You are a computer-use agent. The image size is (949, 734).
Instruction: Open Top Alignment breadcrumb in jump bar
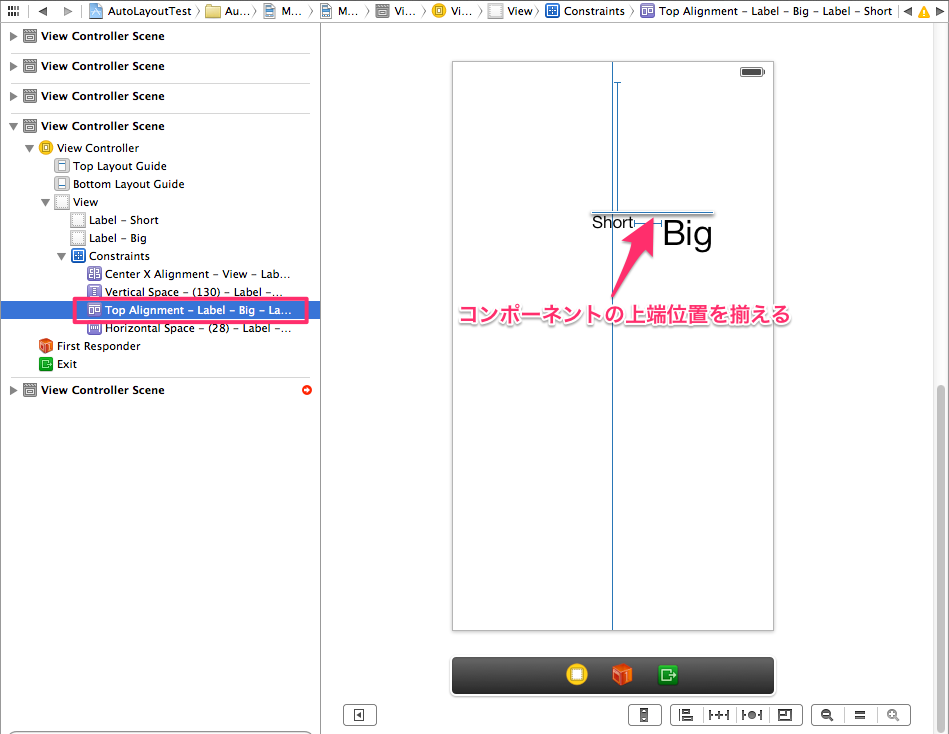(x=766, y=11)
